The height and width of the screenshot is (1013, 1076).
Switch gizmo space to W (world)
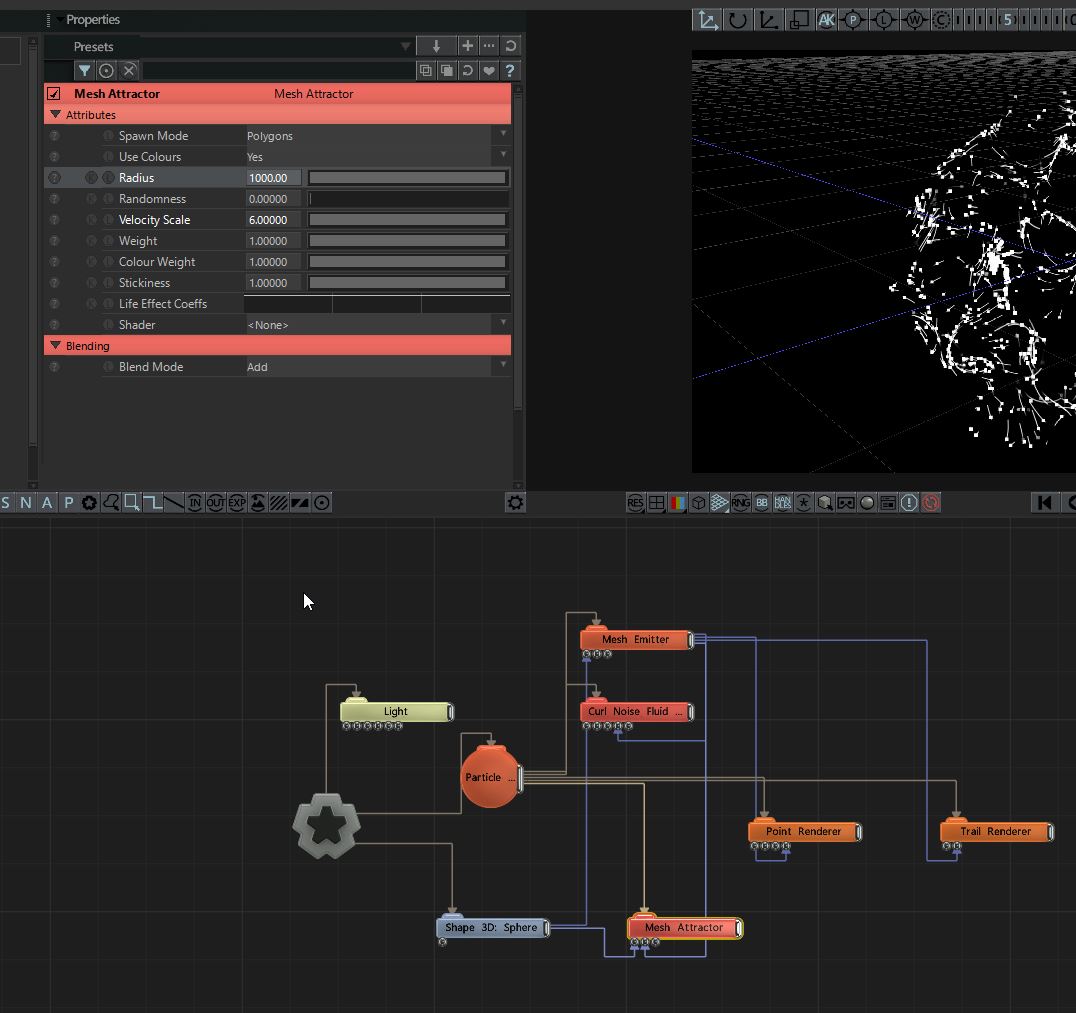914,20
